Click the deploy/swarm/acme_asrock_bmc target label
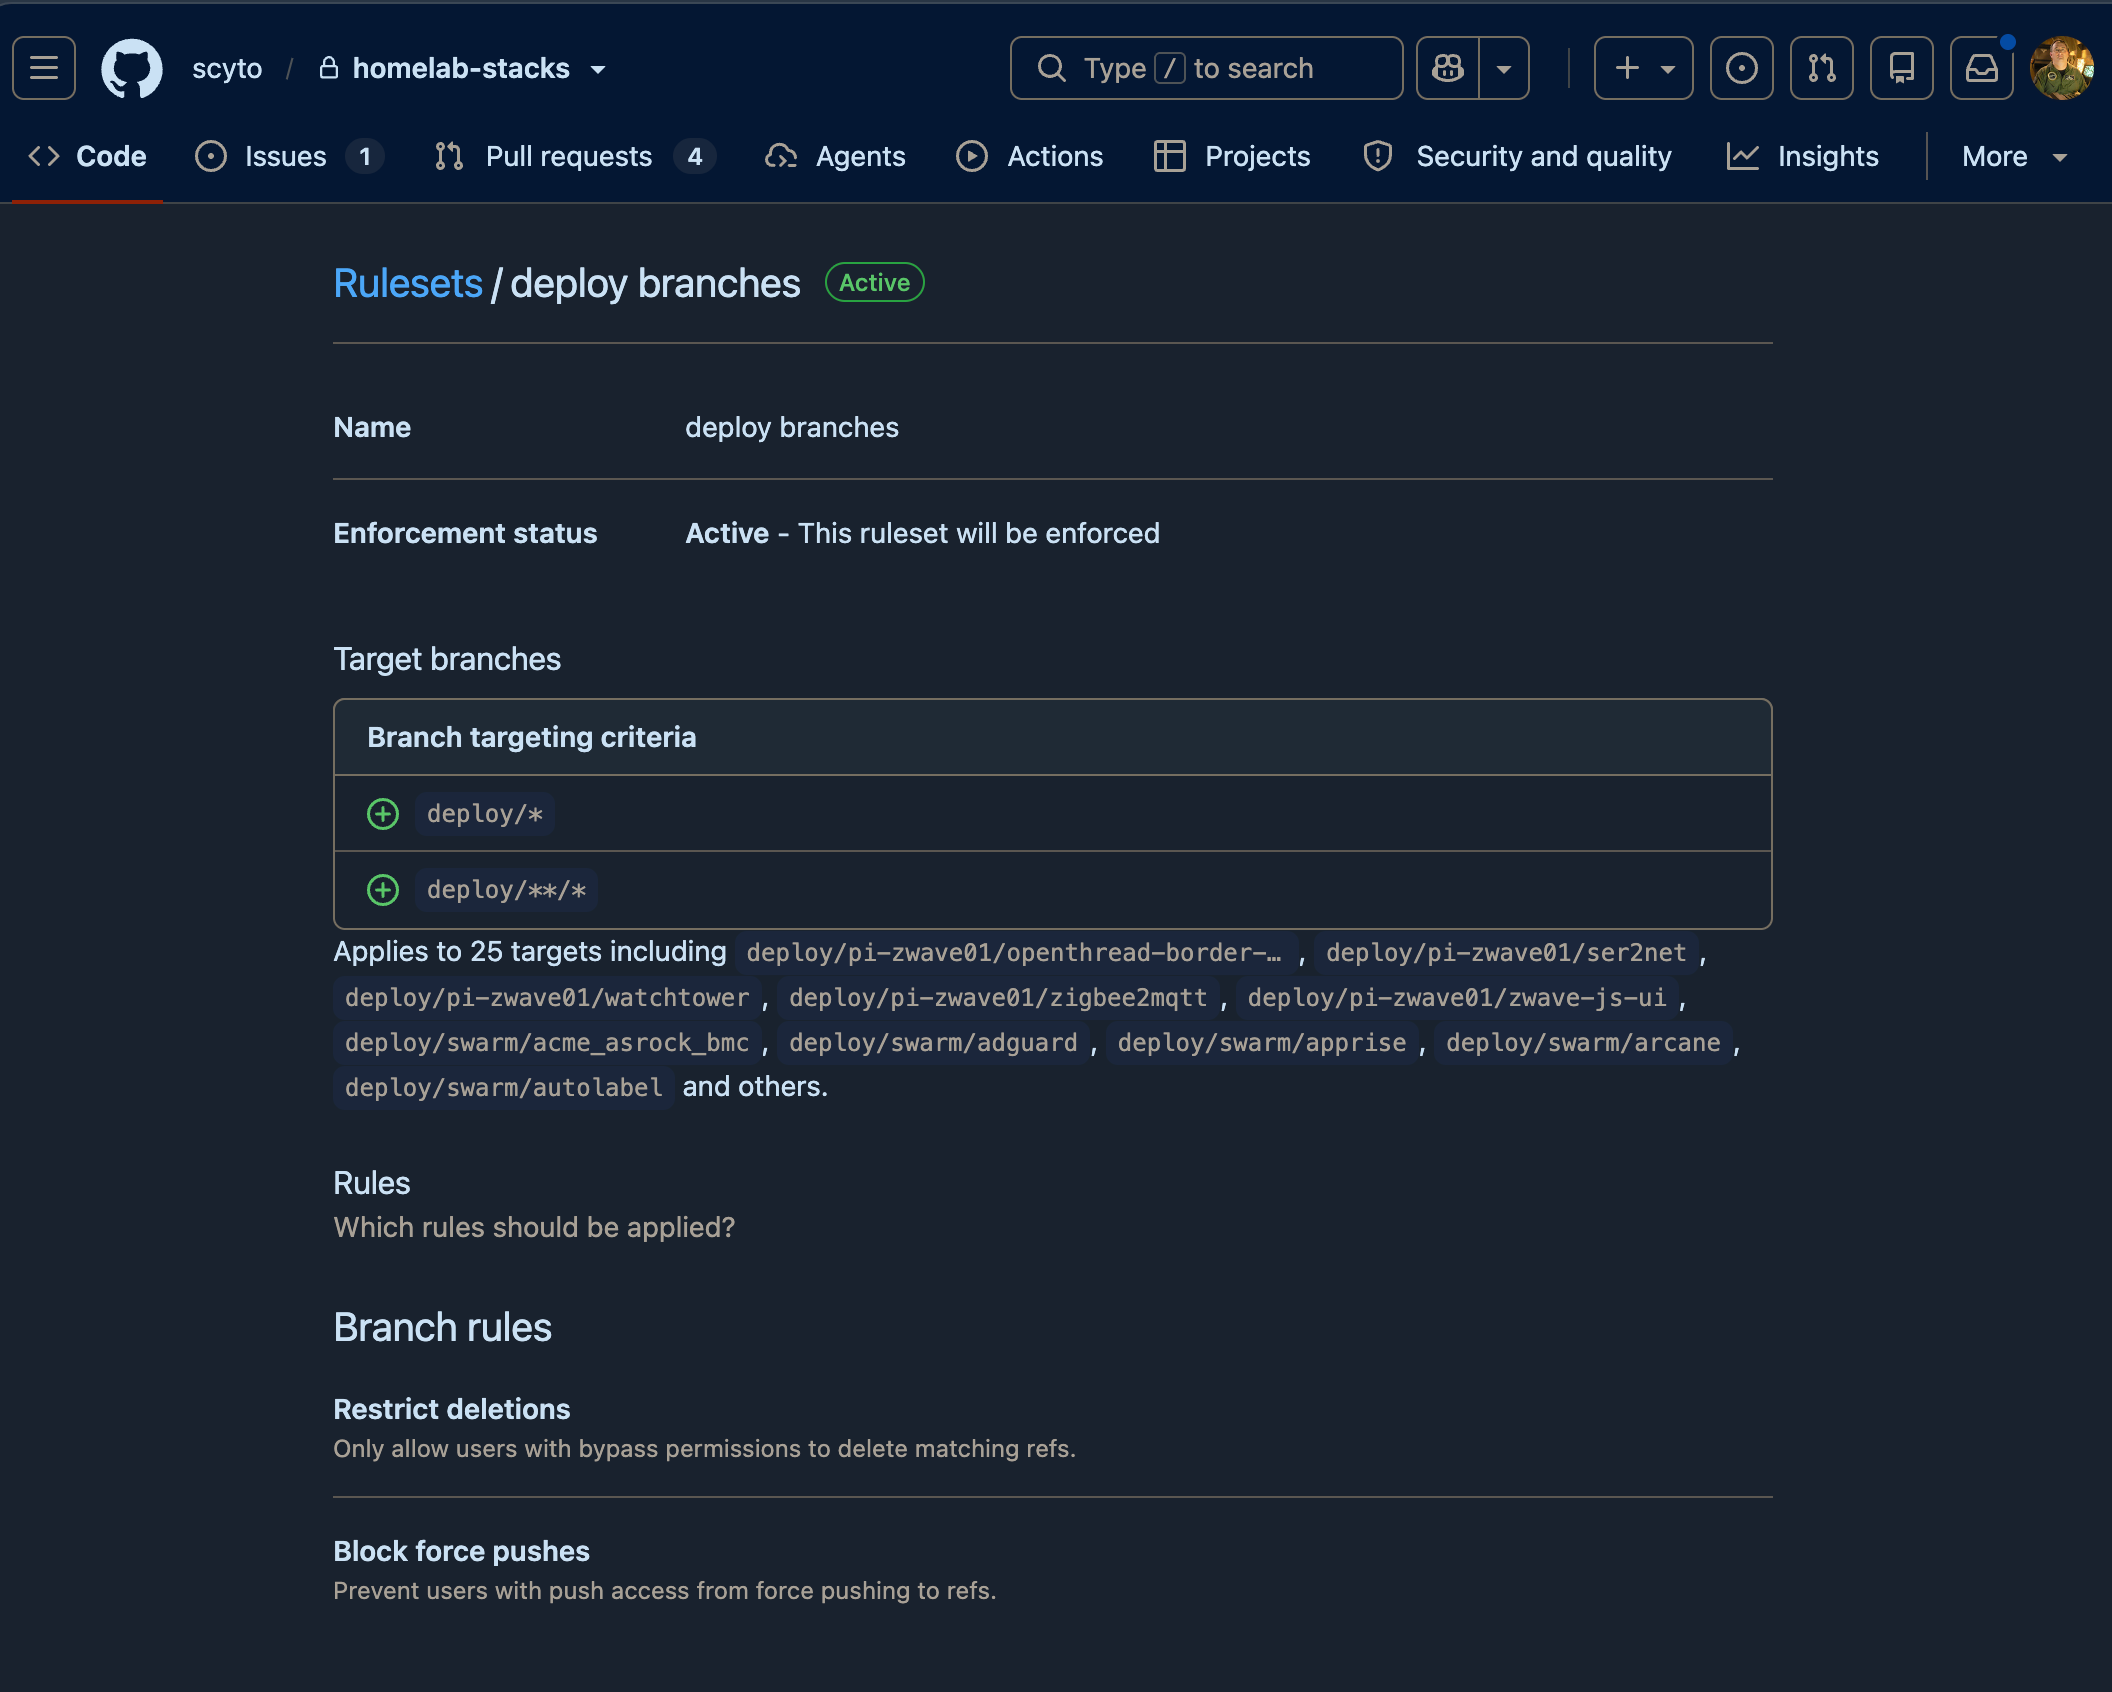Viewport: 2112px width, 1692px height. pos(547,1042)
